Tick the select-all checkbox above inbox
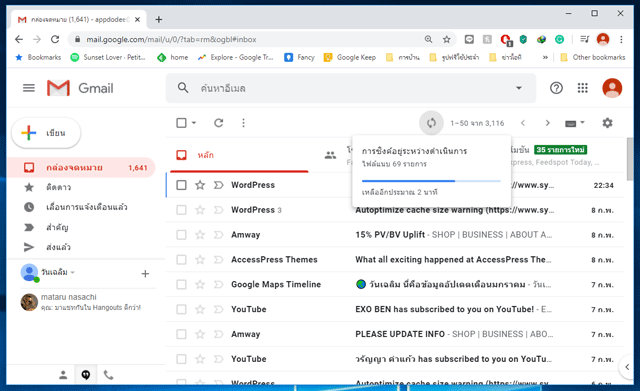Image resolution: width=640 pixels, height=391 pixels. pyautogui.click(x=181, y=123)
